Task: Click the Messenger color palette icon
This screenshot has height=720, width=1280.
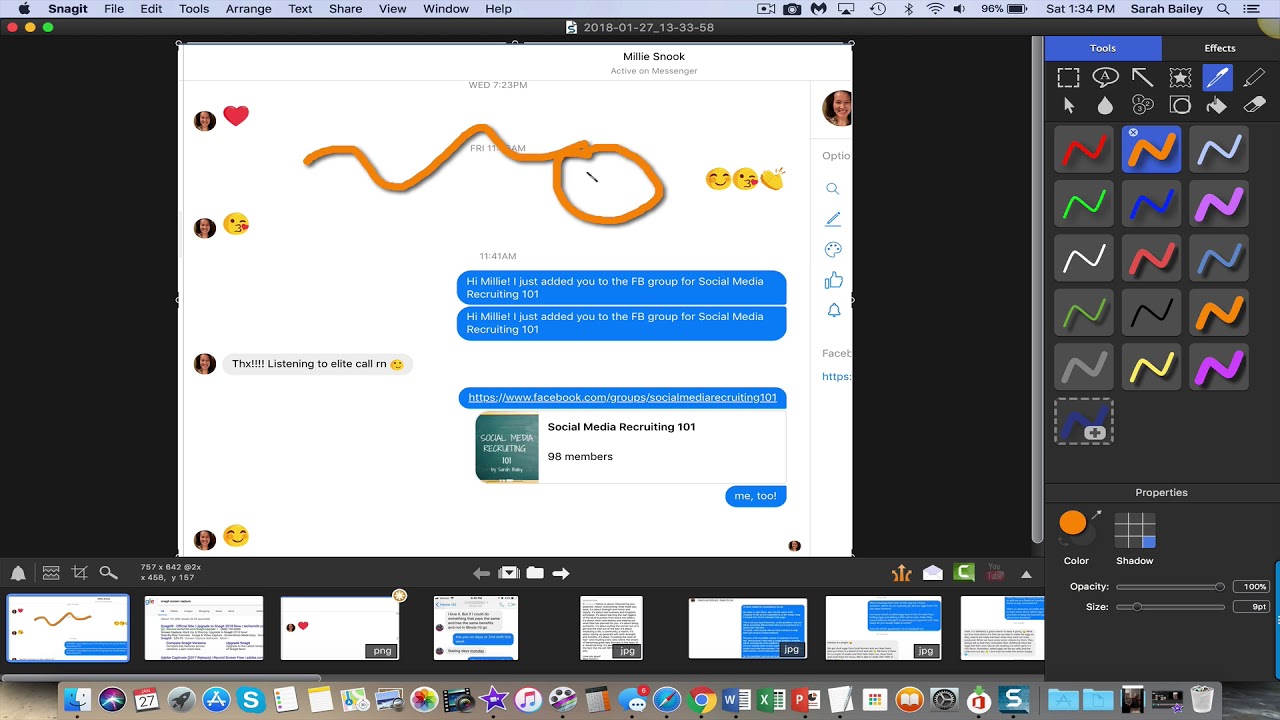Action: point(833,250)
